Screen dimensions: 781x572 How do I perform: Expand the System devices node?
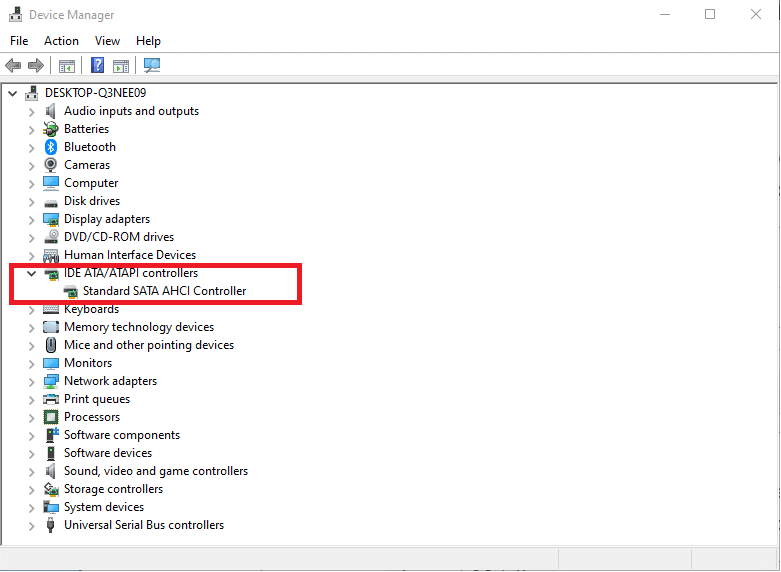coord(32,508)
